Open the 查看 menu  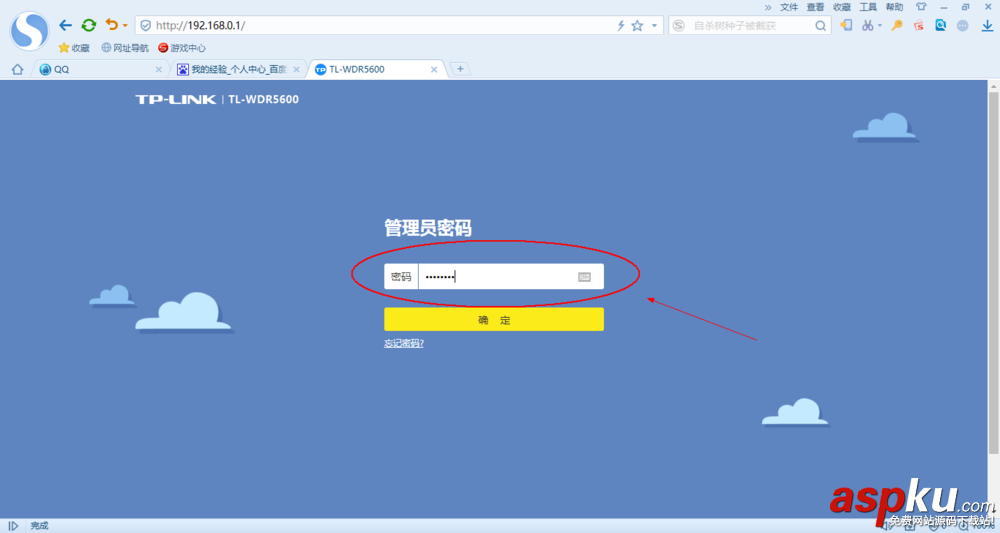(x=815, y=7)
